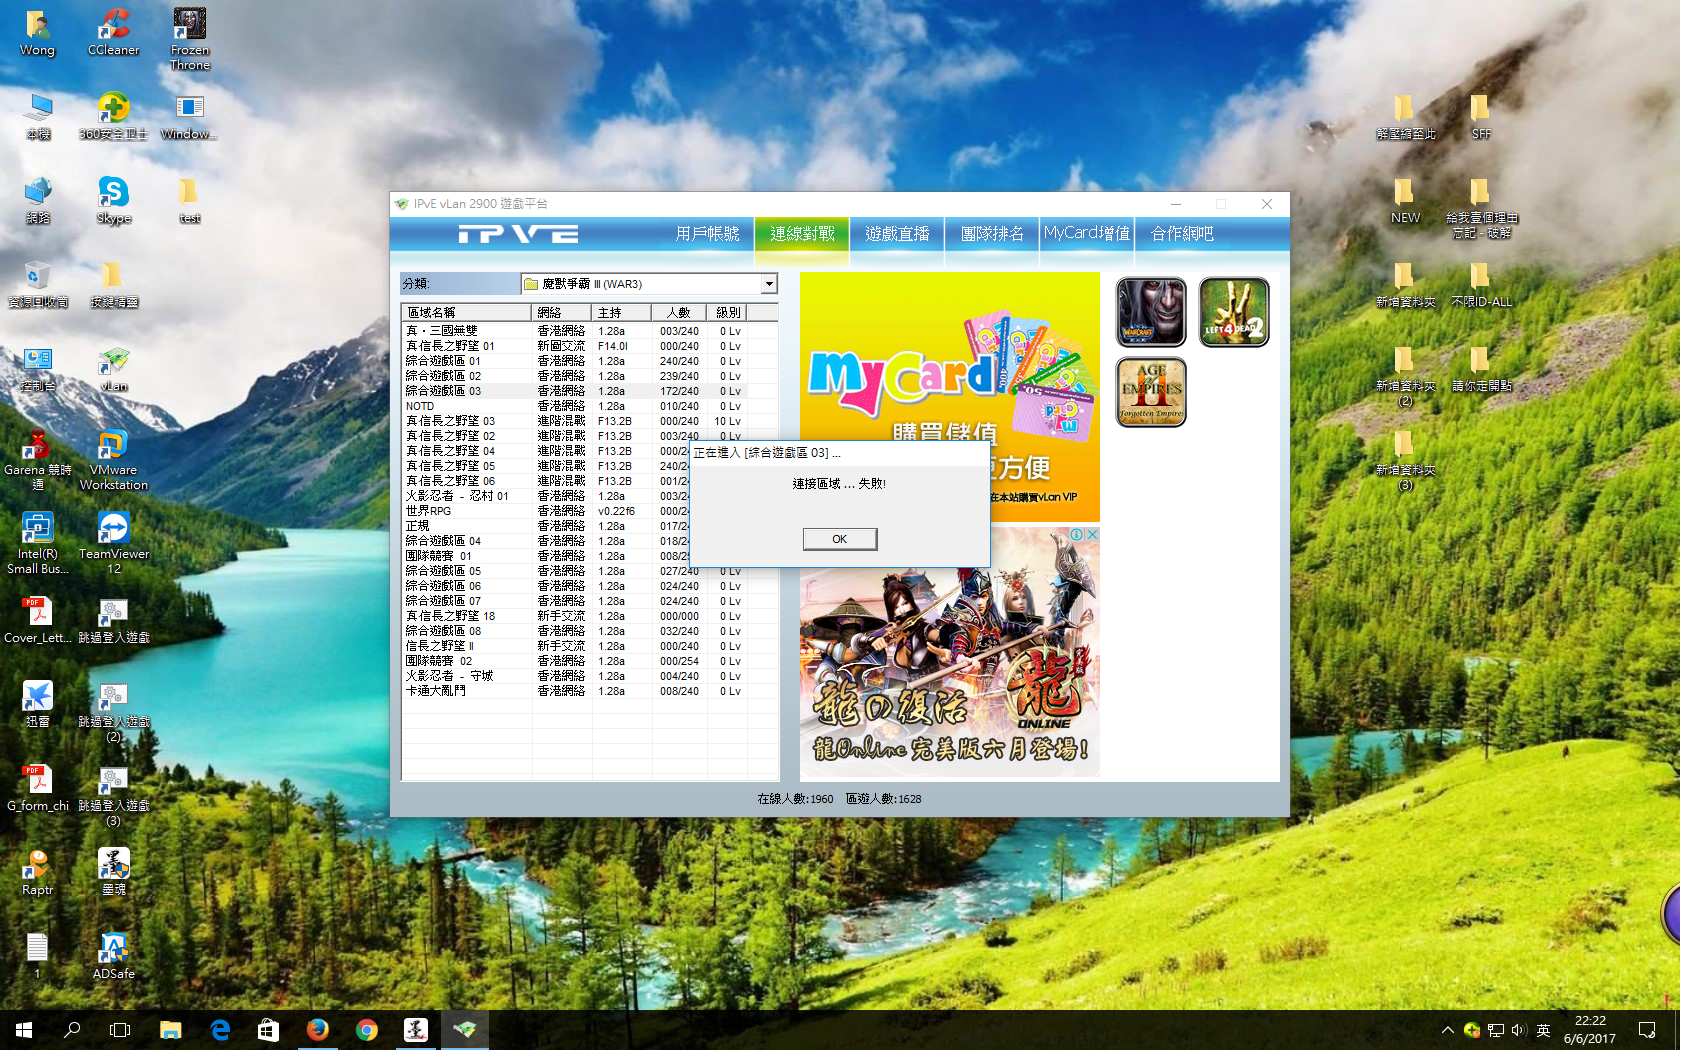Open the 不限ID-ALL desktop folder
Viewport: 1684px width, 1050px height.
1481,284
